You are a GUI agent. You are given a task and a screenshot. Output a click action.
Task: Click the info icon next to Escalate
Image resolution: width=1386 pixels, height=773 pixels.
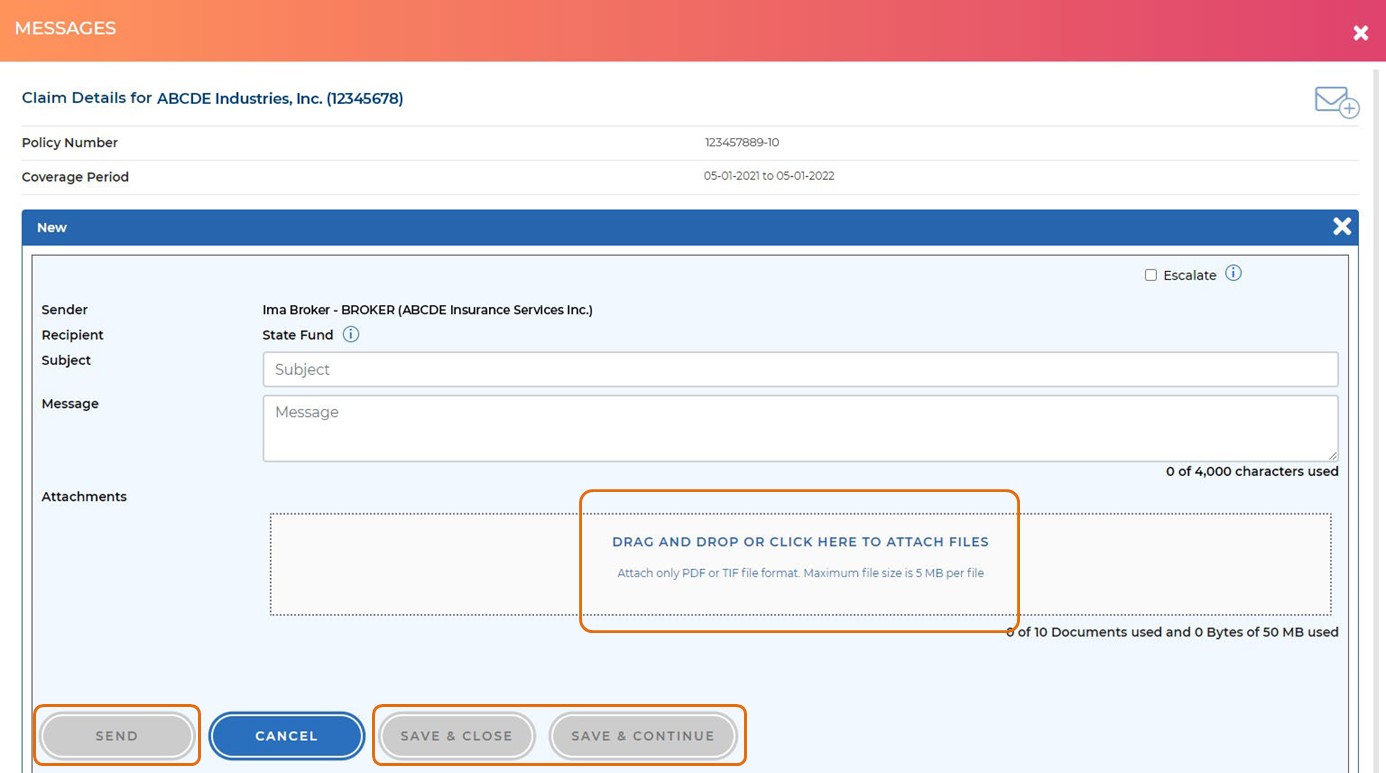[x=1233, y=273]
